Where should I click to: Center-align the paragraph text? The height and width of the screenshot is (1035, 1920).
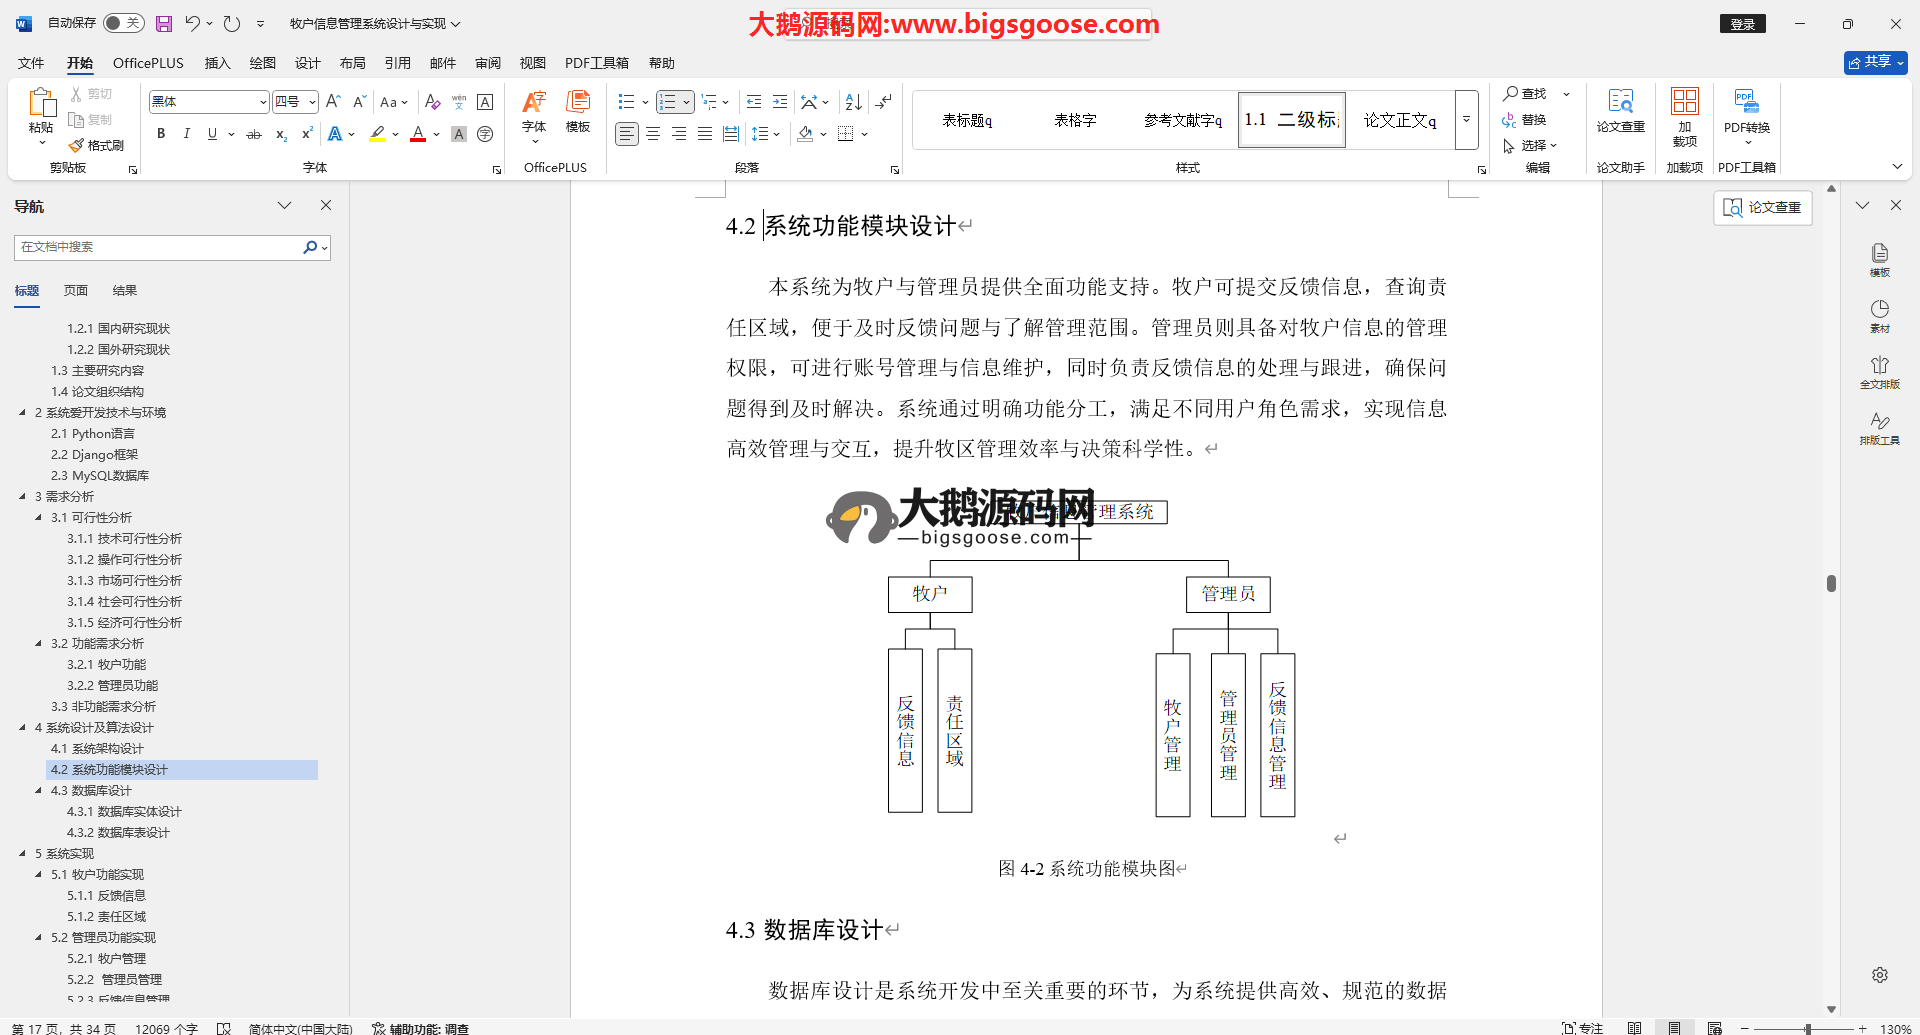[653, 134]
